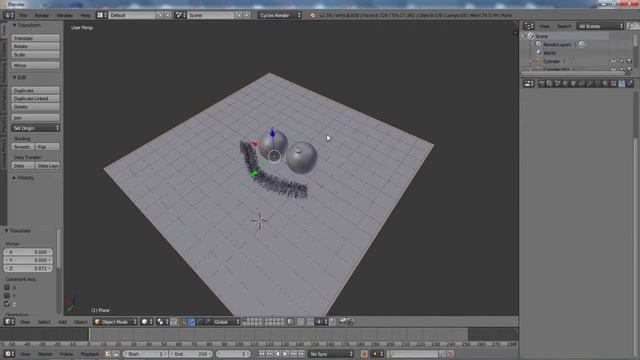
Task: Open the World properties tab
Action: point(565,84)
